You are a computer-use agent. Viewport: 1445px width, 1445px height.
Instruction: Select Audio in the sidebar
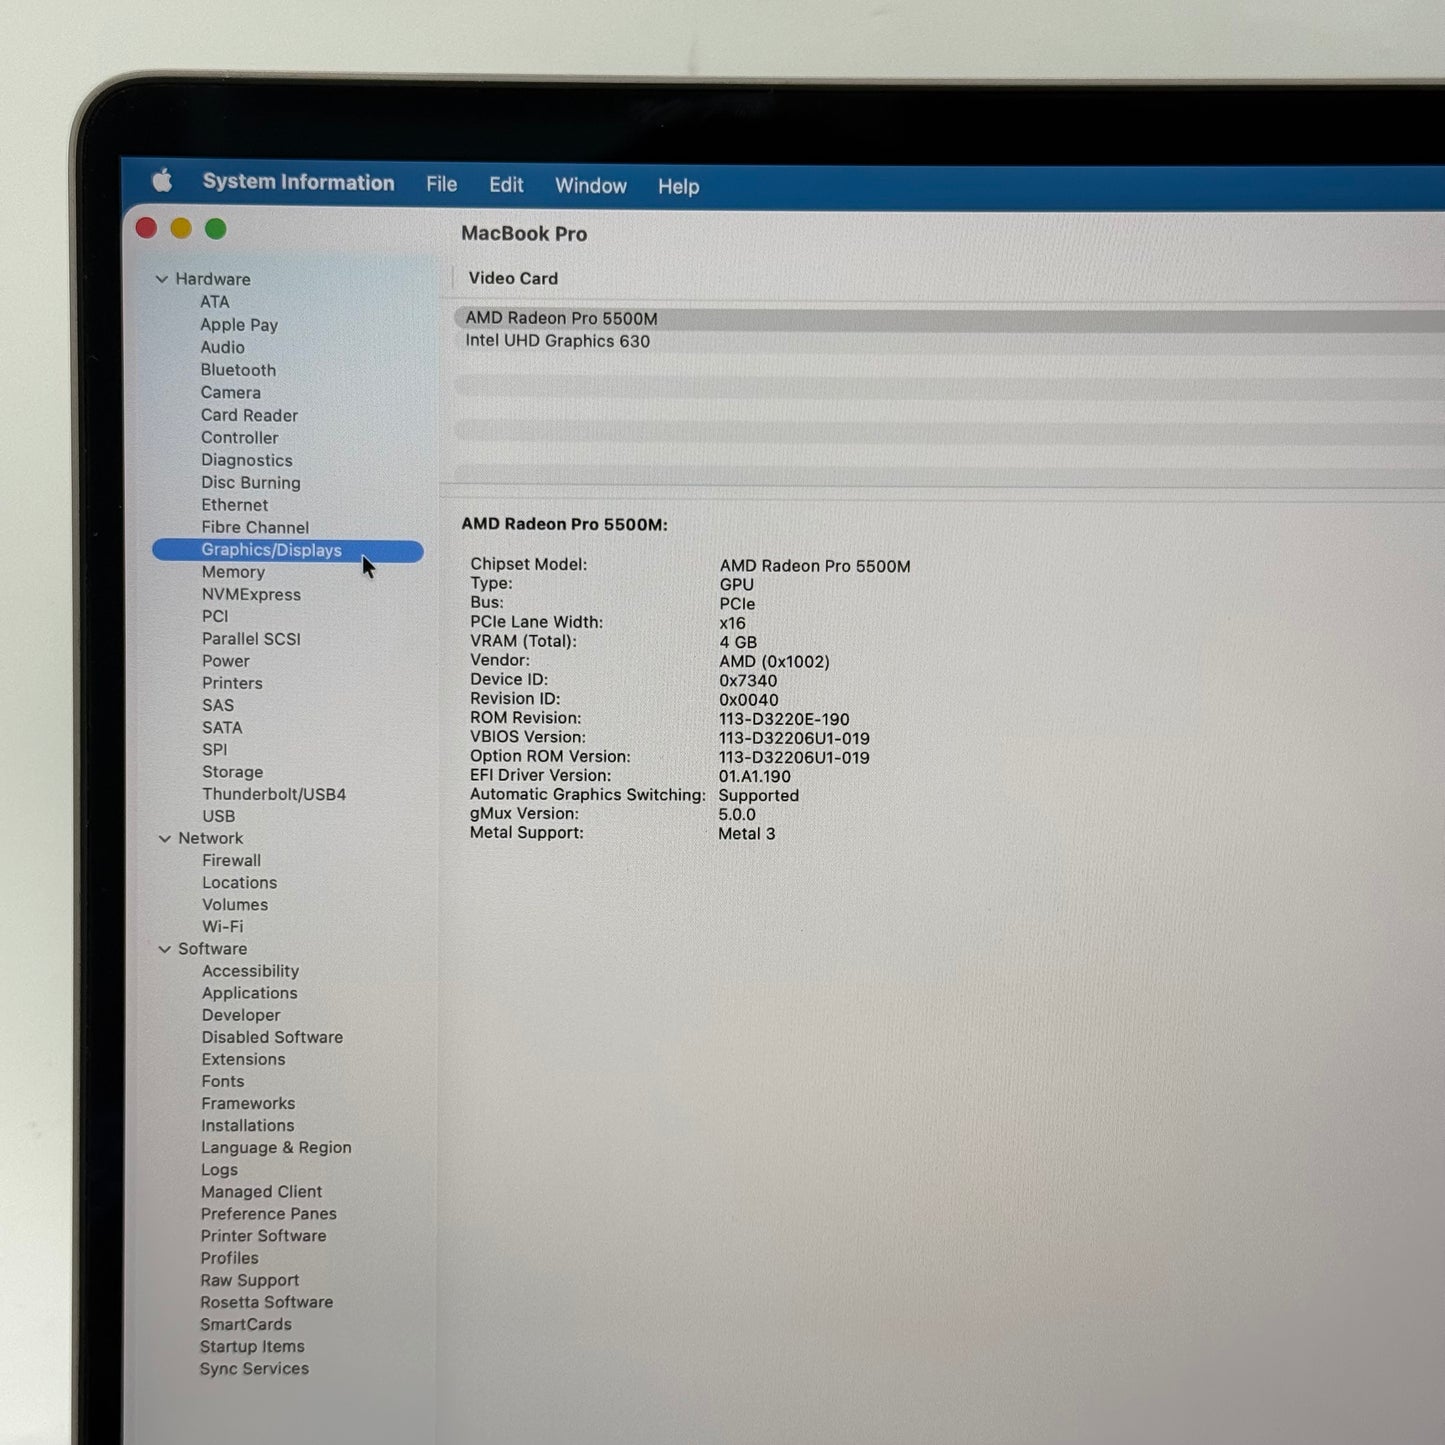coord(222,347)
